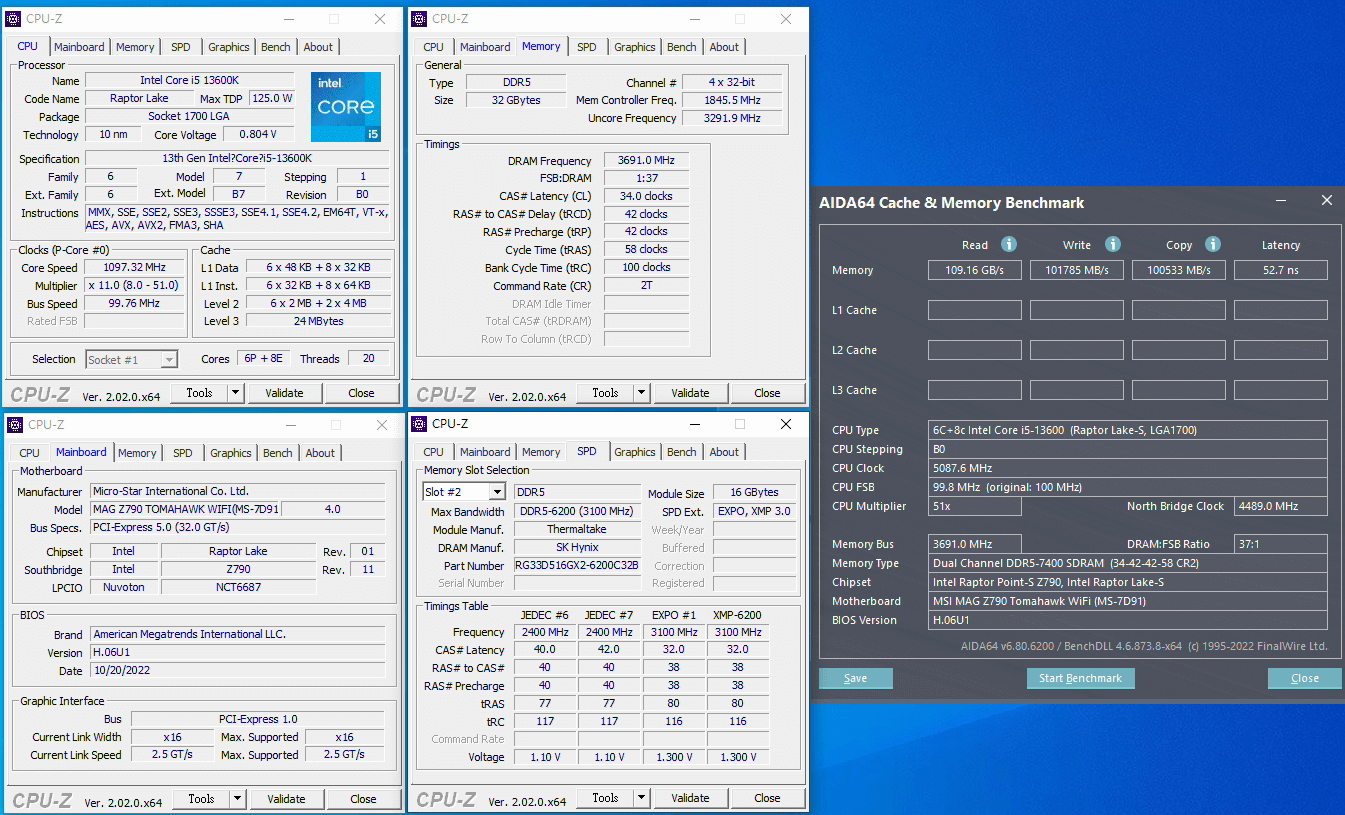Image resolution: width=1345 pixels, height=815 pixels.
Task: Click CPU-Z app icon in top-left window title
Action: [14, 19]
